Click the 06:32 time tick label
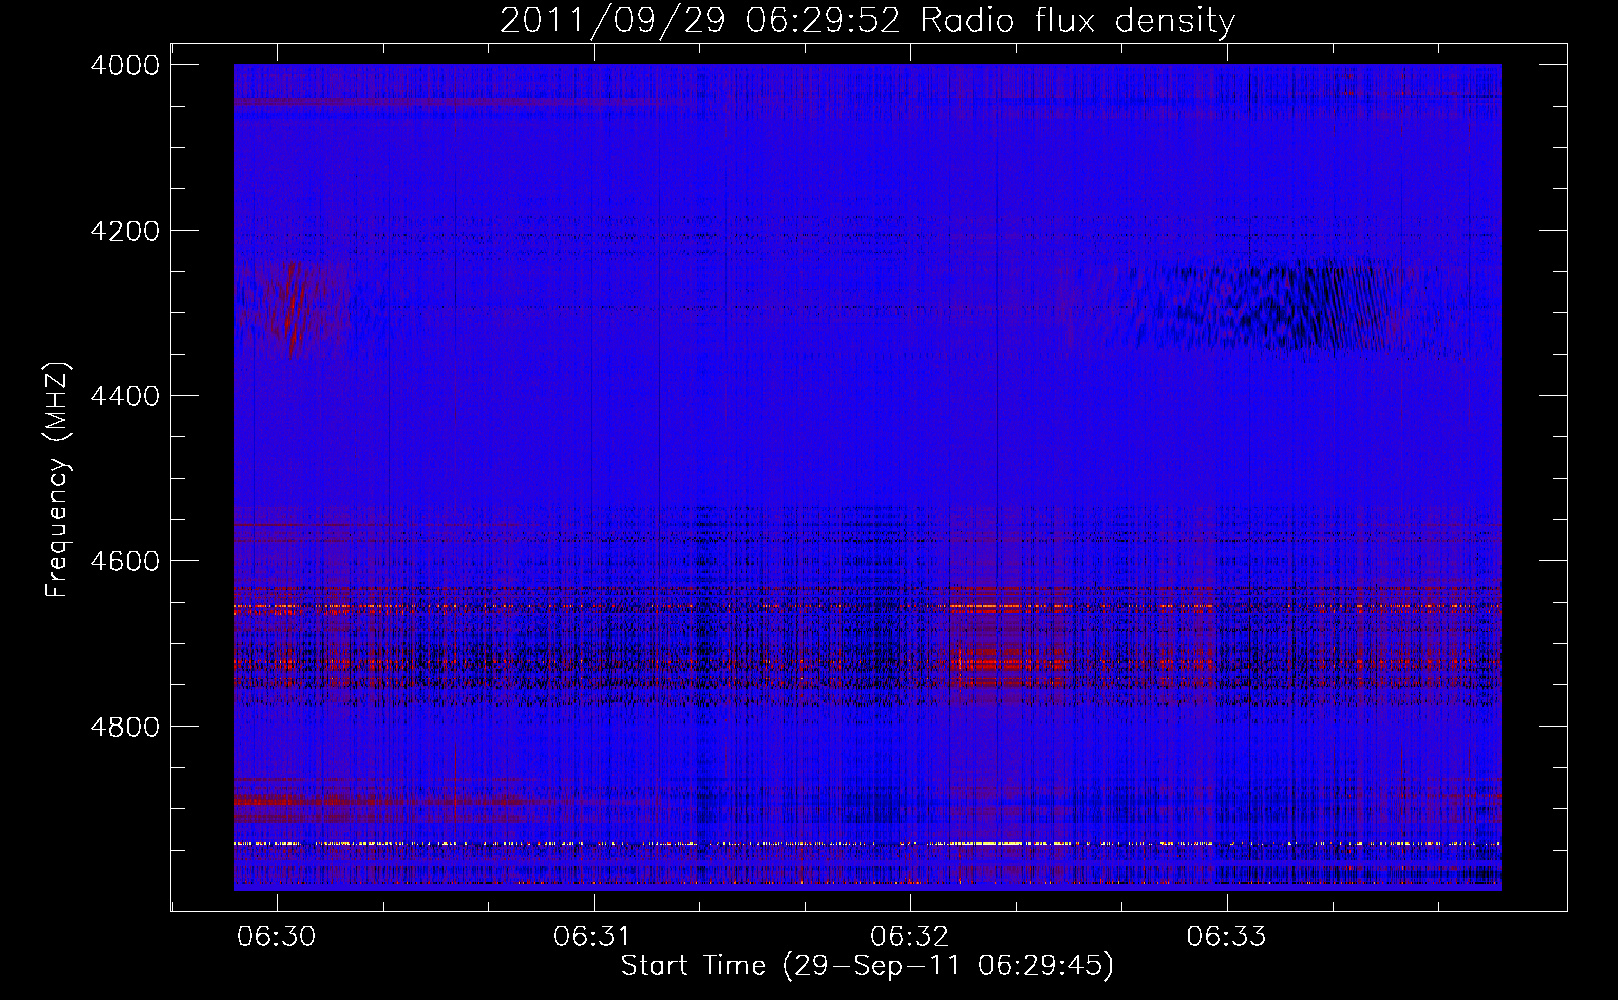 pos(910,937)
